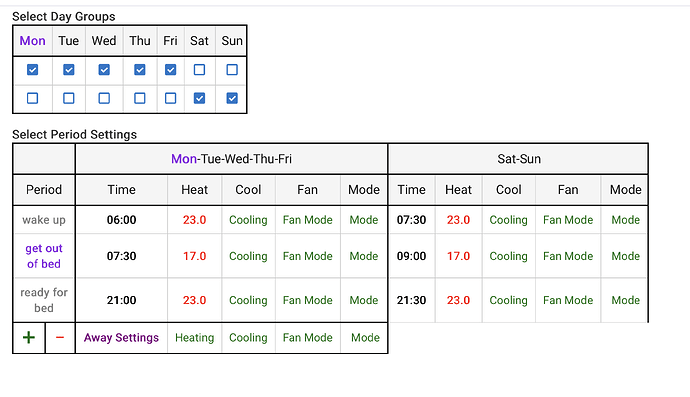Check Thu in second day group row
This screenshot has height=397, width=690.
[x=139, y=98]
